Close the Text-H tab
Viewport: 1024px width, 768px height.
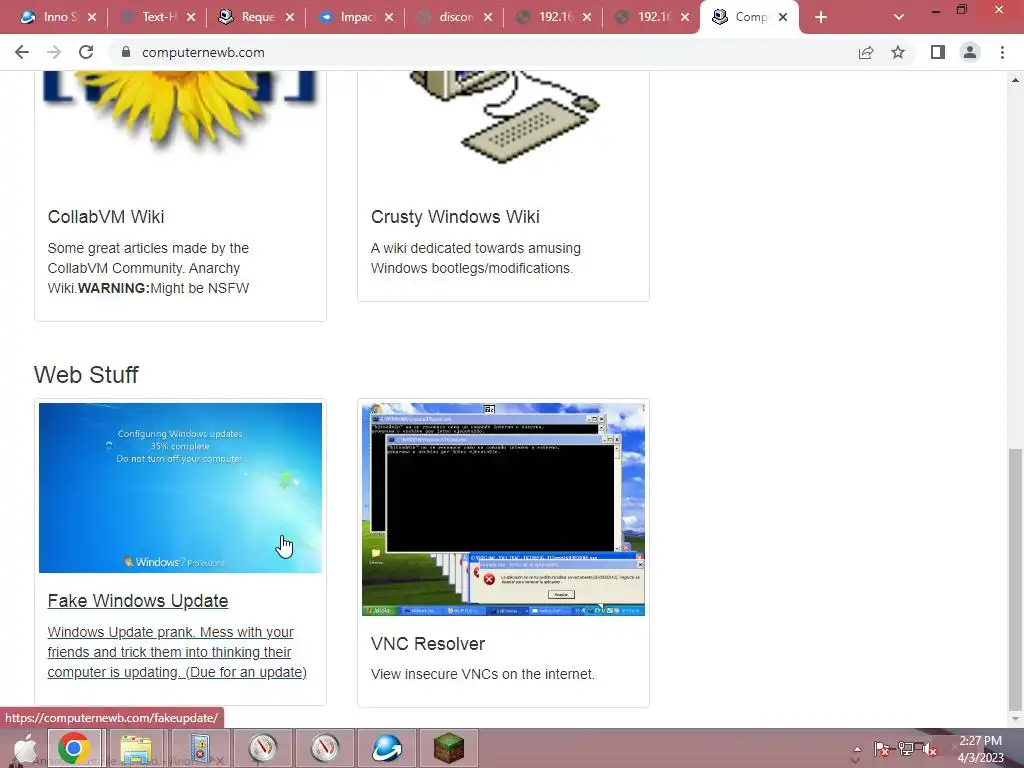(191, 18)
